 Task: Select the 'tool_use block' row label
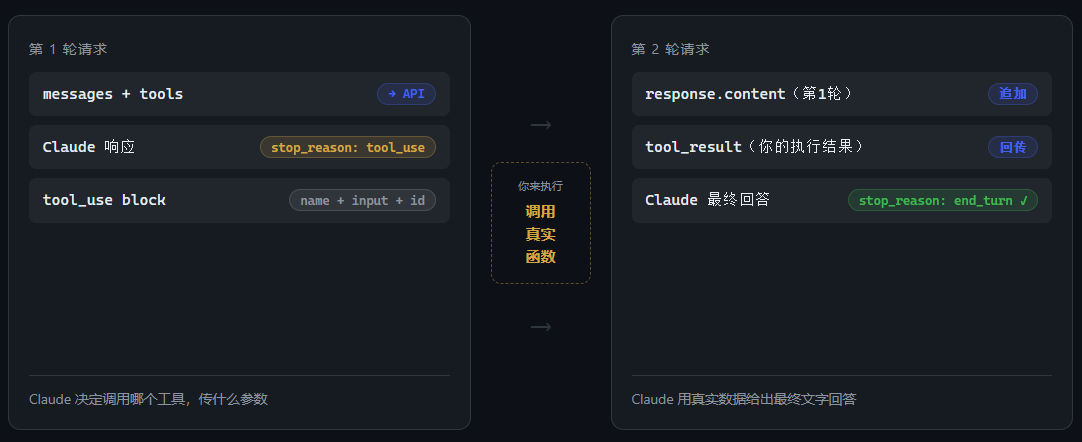(x=104, y=200)
